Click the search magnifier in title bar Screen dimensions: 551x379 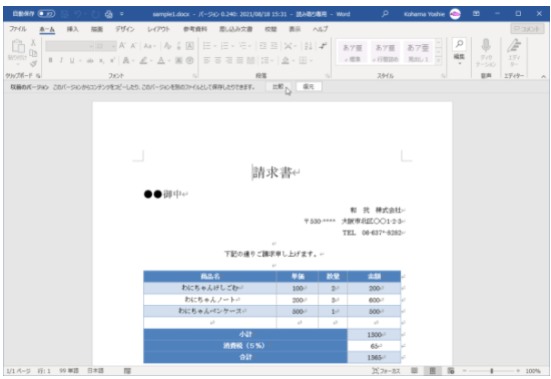(385, 14)
